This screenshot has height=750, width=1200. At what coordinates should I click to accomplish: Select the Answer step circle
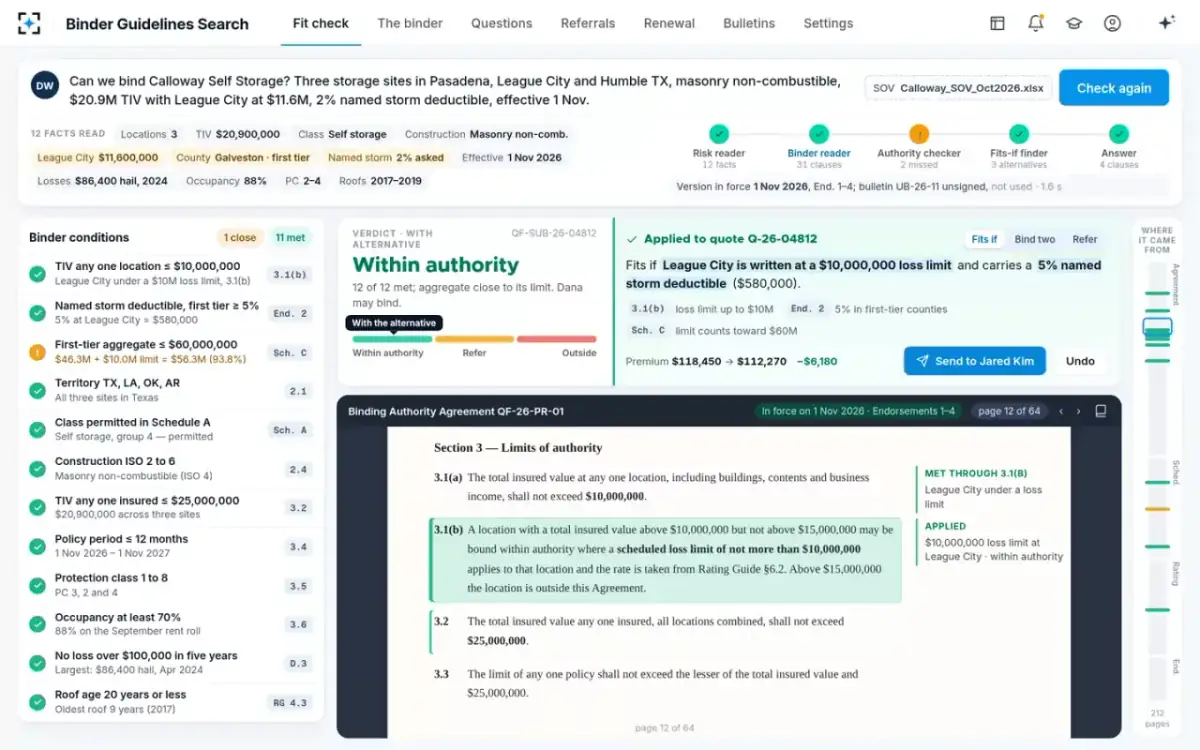tap(1119, 133)
